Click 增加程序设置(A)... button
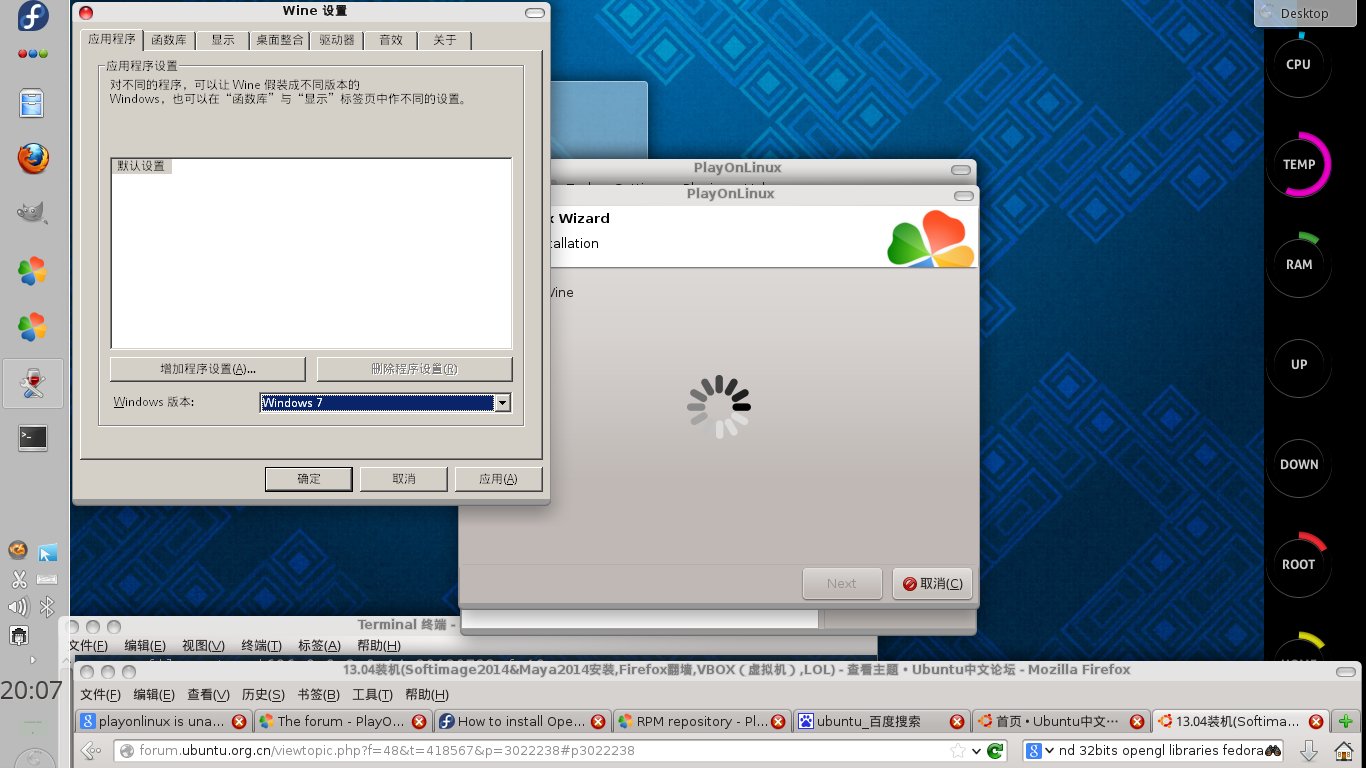The height and width of the screenshot is (768, 1366). [207, 368]
